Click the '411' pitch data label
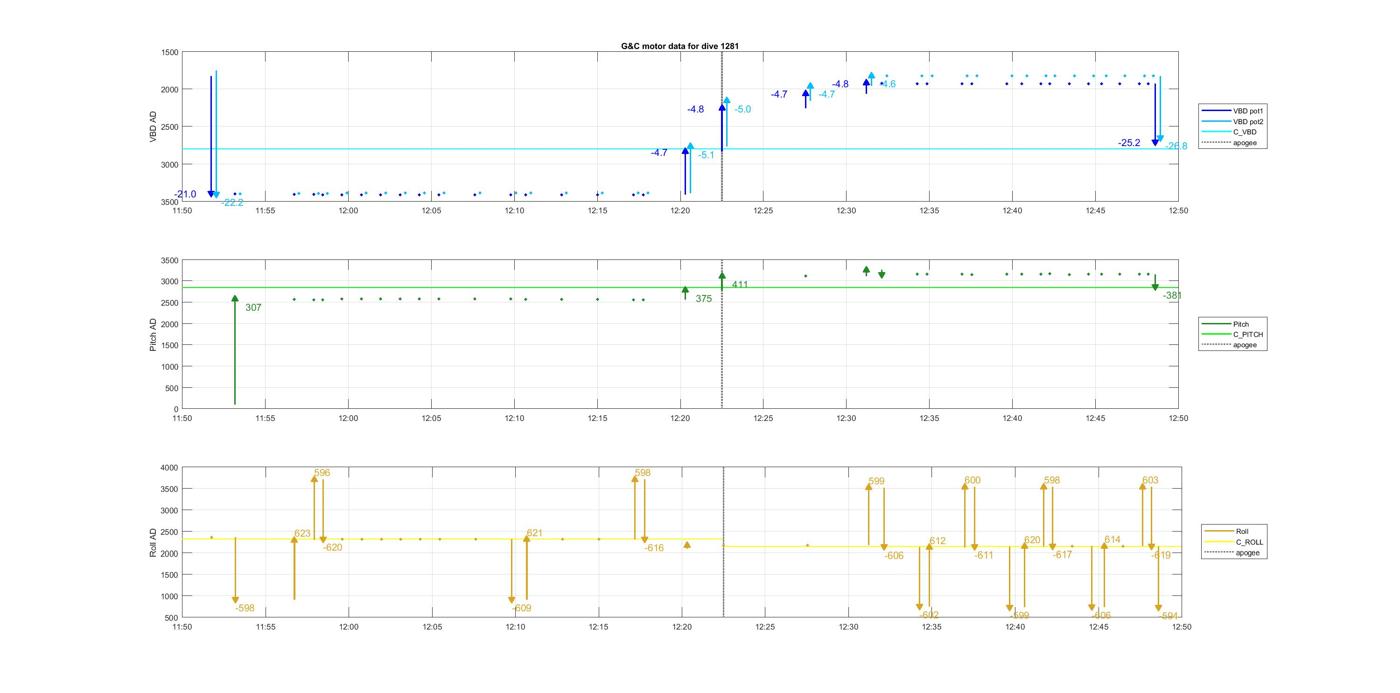Image resolution: width=1400 pixels, height=693 pixels. 740,285
